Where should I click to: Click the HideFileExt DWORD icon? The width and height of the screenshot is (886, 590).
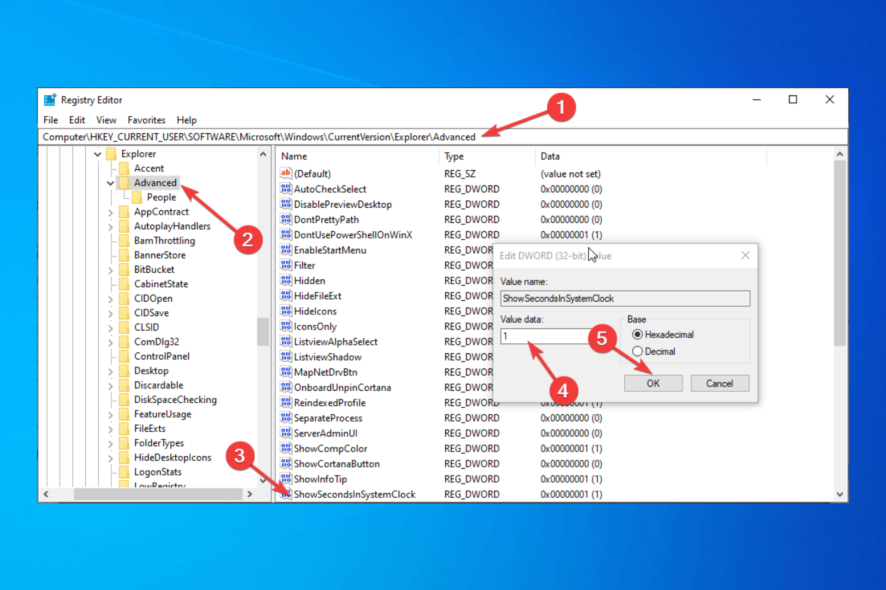coord(286,295)
